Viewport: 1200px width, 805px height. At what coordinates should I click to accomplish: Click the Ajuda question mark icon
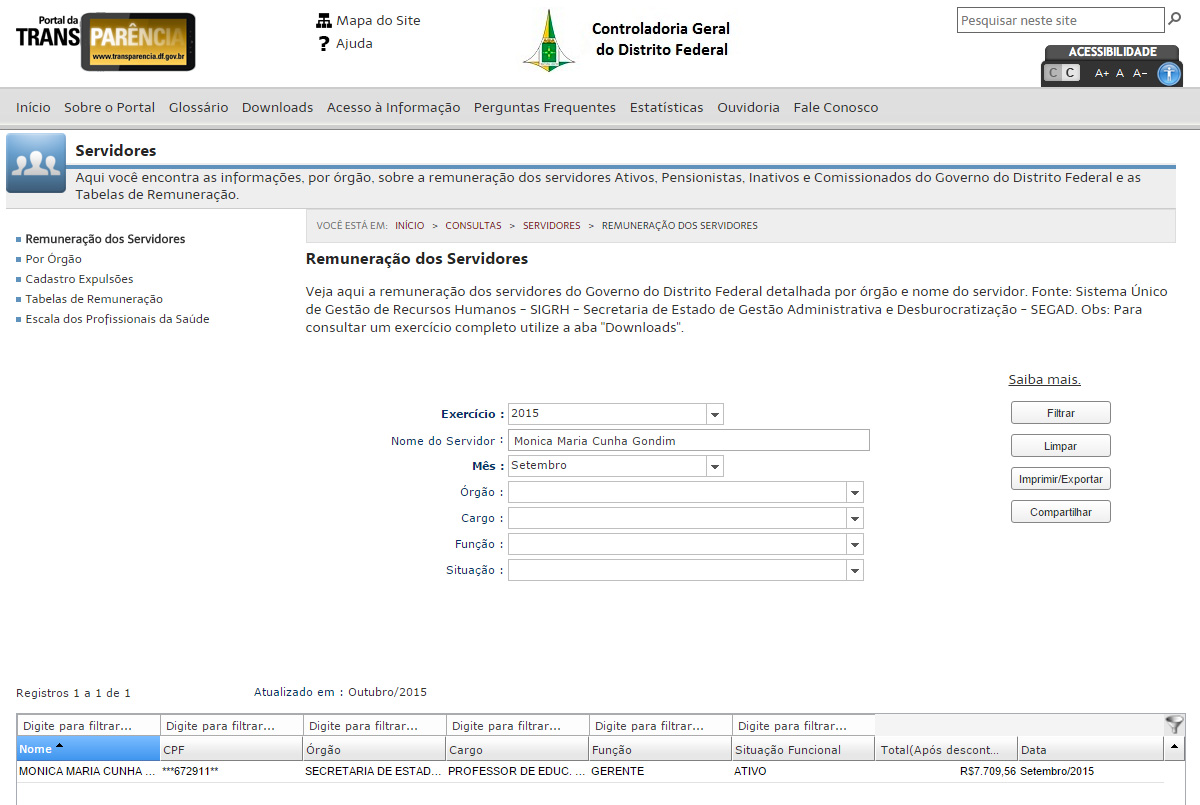tap(323, 44)
